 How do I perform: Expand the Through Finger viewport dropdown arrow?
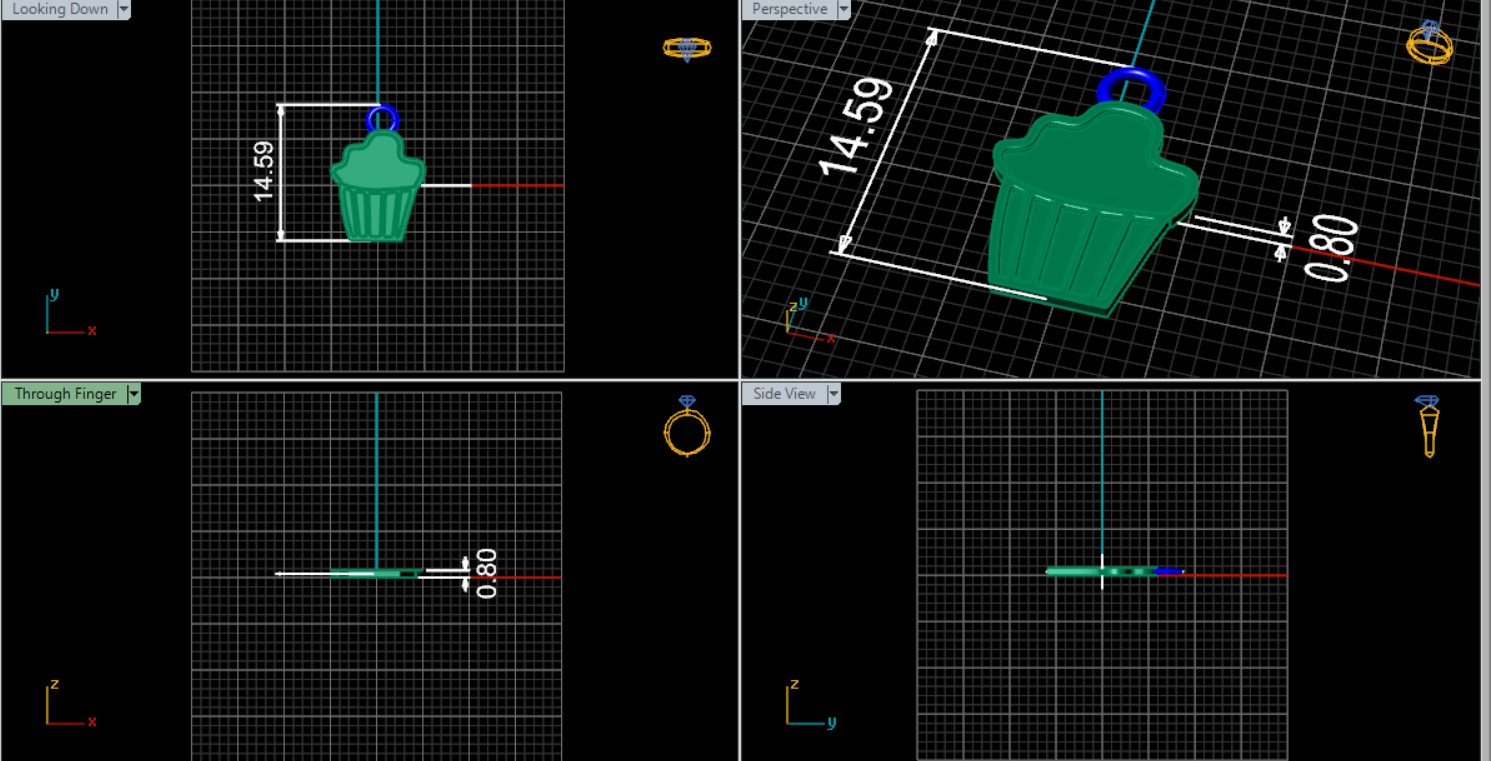(134, 394)
